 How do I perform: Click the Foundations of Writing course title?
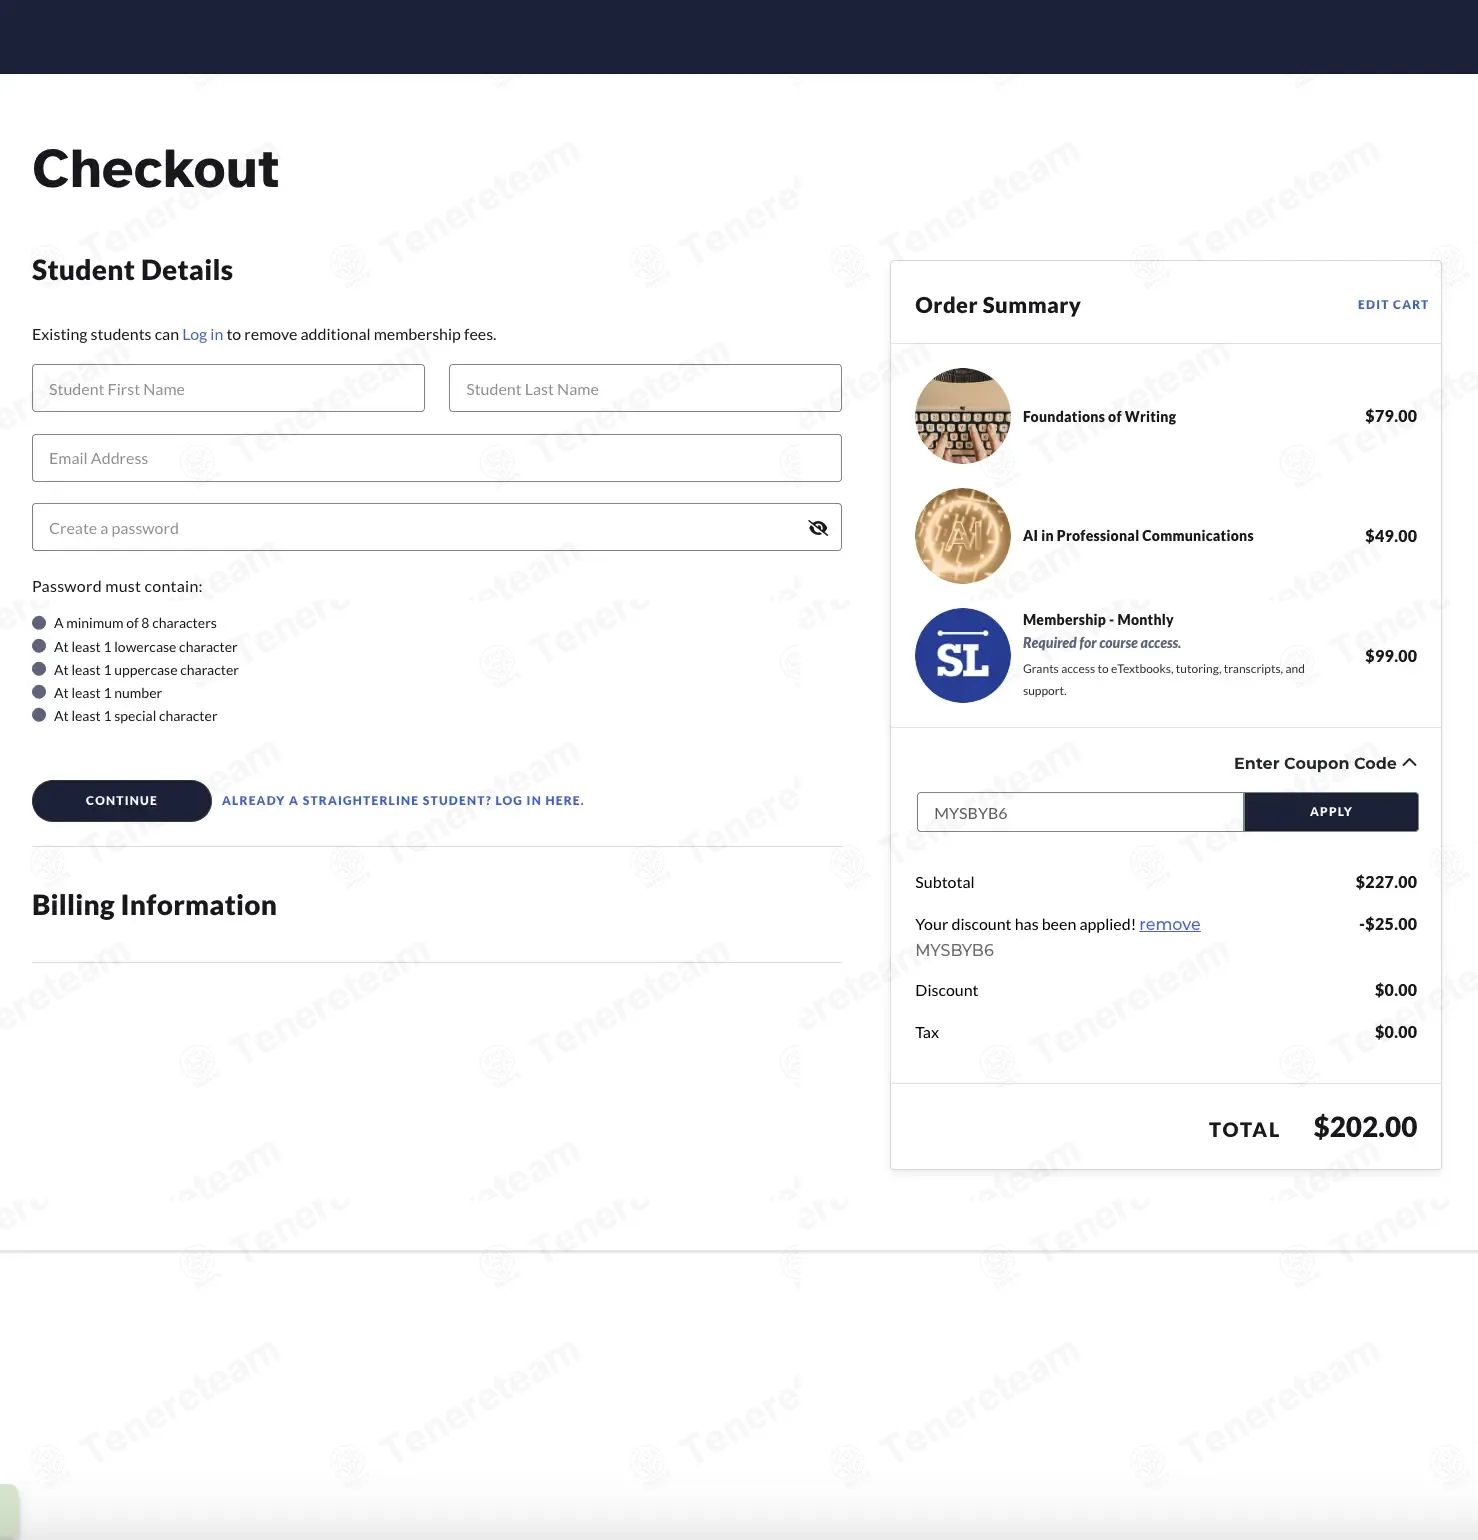click(1099, 416)
